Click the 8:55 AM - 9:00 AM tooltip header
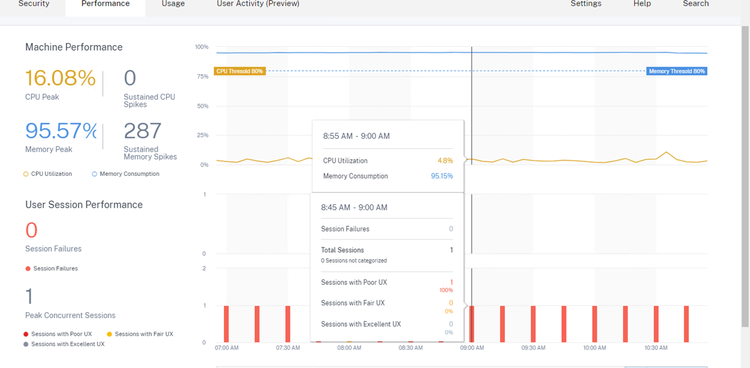Screen dimensions: 750x368 (x=356, y=136)
